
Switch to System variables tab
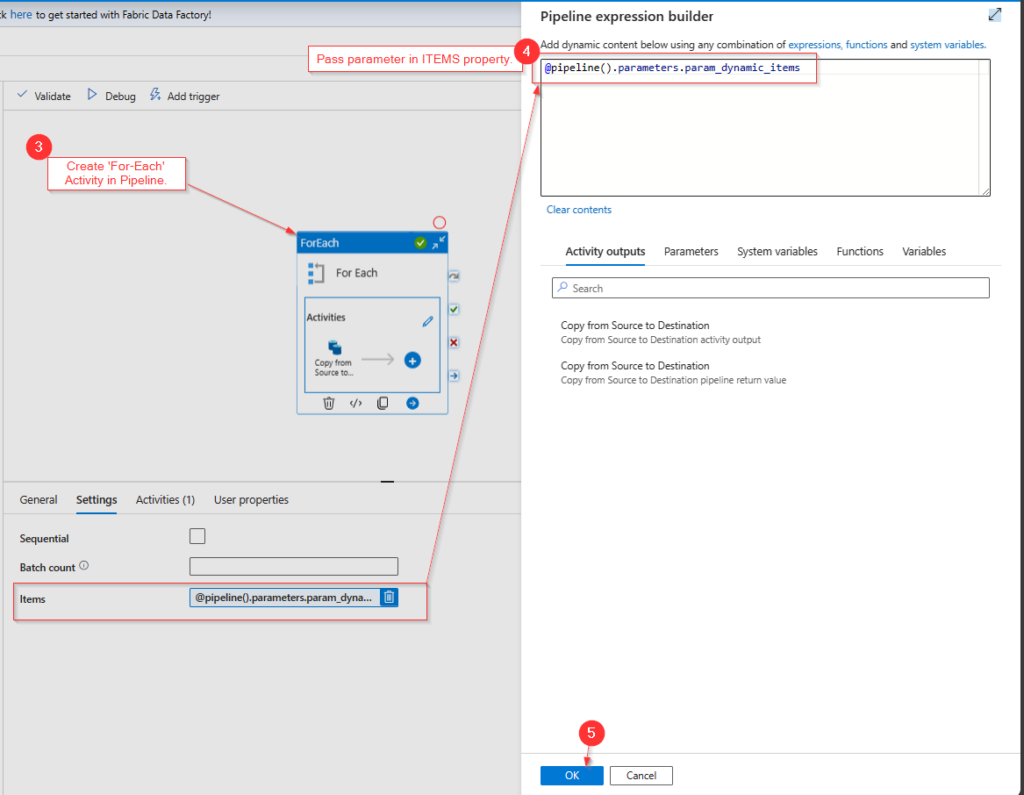(777, 251)
